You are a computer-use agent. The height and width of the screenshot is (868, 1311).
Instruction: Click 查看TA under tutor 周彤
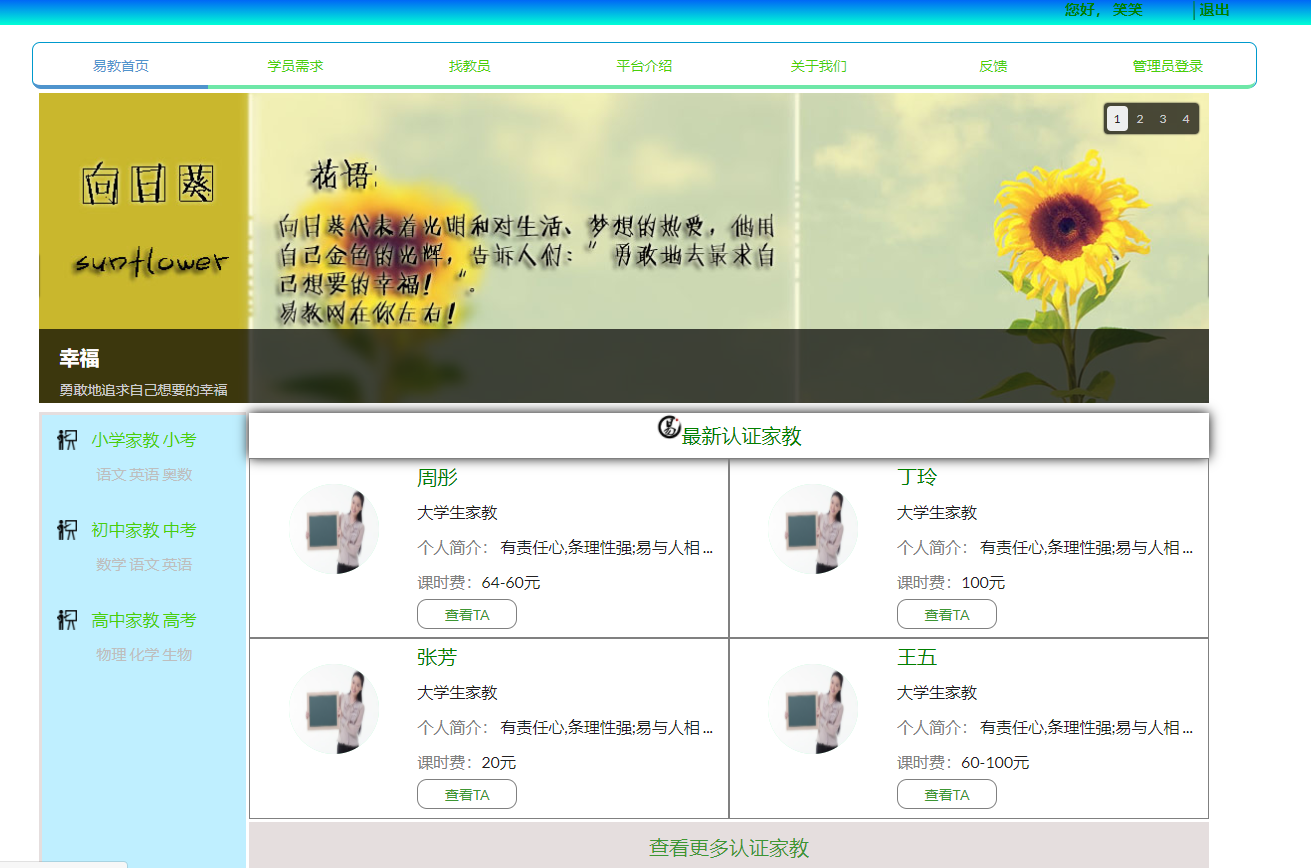pos(466,613)
